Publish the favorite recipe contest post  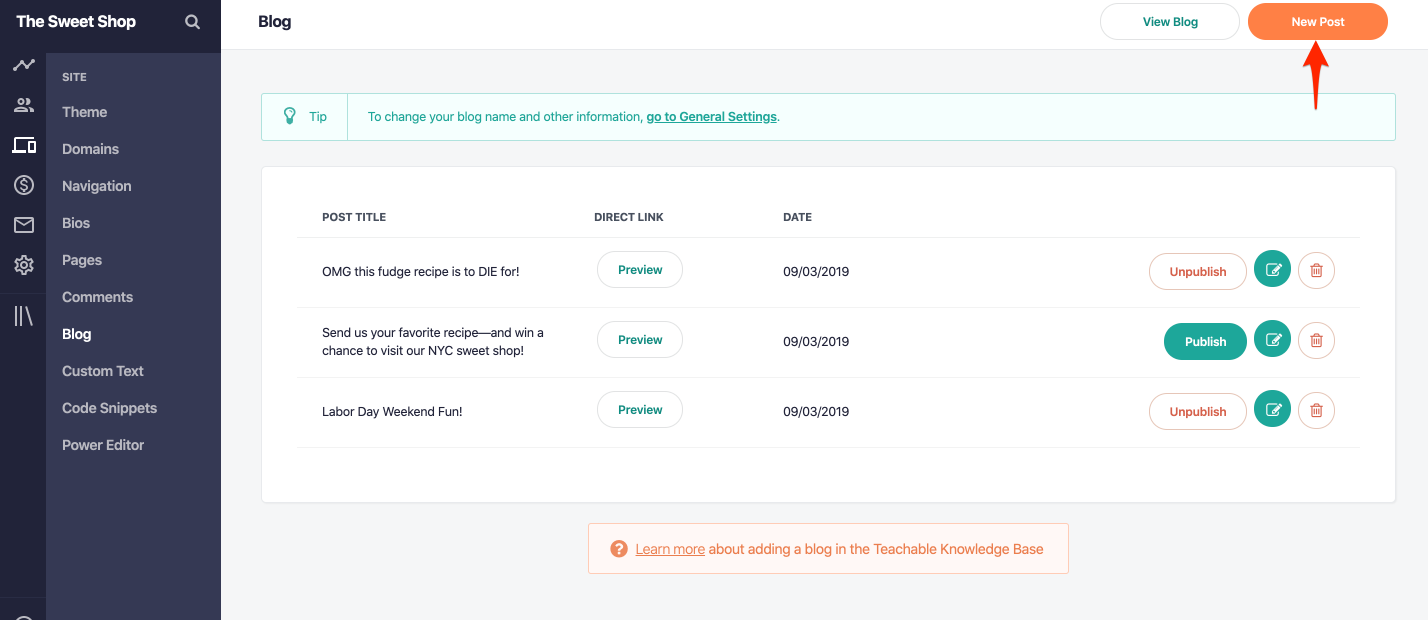coord(1205,341)
